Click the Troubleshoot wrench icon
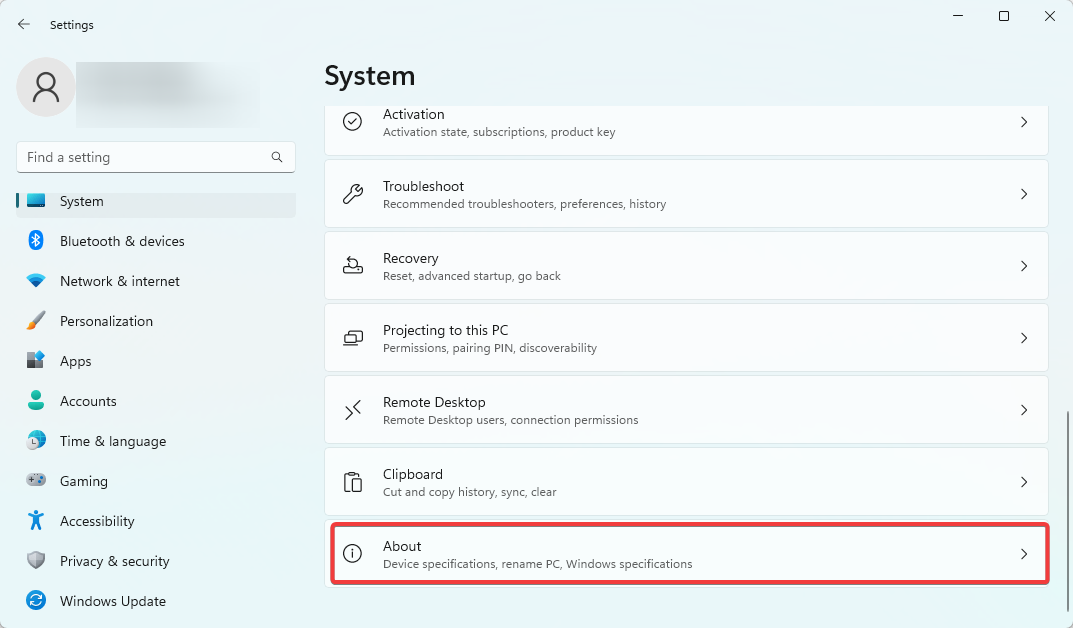This screenshot has width=1073, height=628. pos(352,194)
